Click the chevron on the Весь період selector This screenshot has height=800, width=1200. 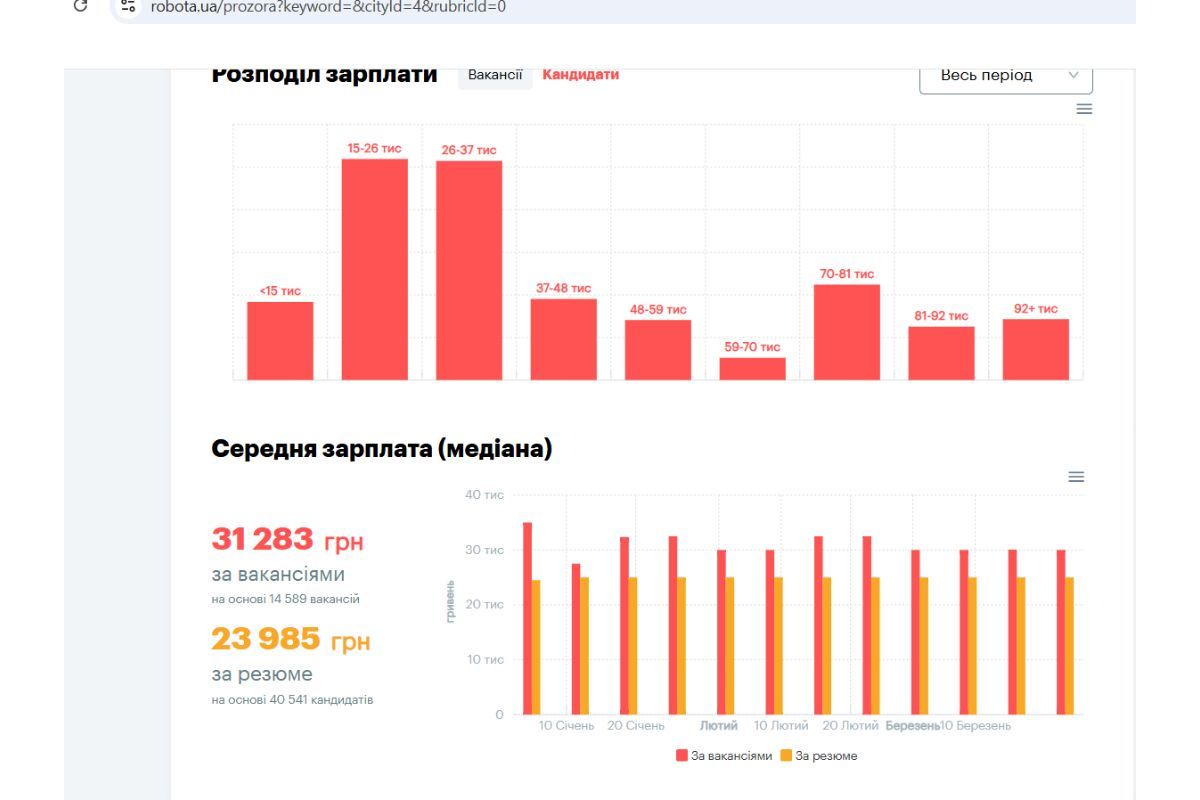coord(1075,75)
